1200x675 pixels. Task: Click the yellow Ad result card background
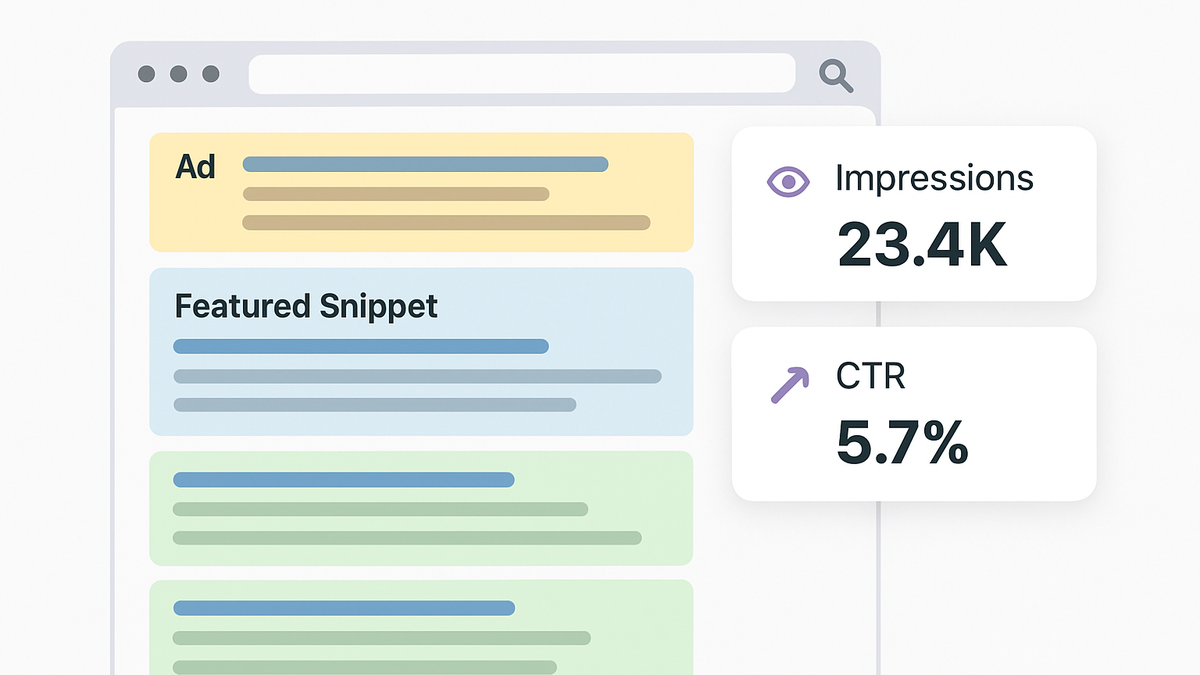[x=421, y=192]
